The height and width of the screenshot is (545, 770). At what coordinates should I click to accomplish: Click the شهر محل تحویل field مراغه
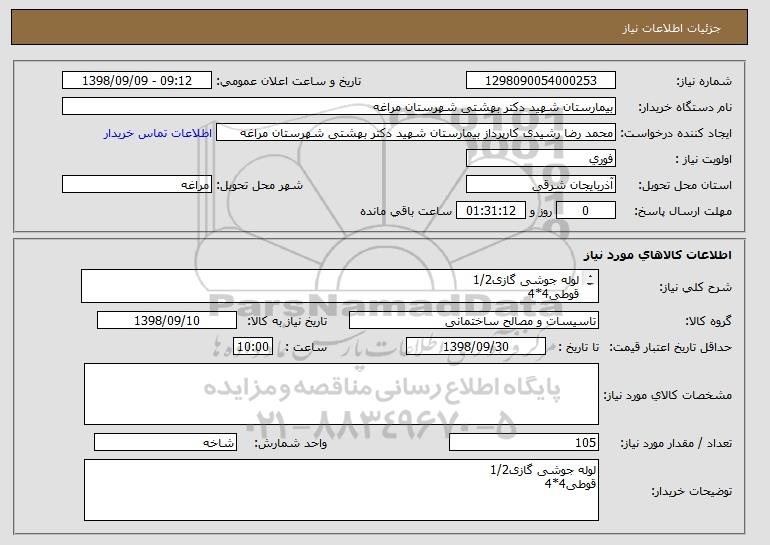point(137,185)
